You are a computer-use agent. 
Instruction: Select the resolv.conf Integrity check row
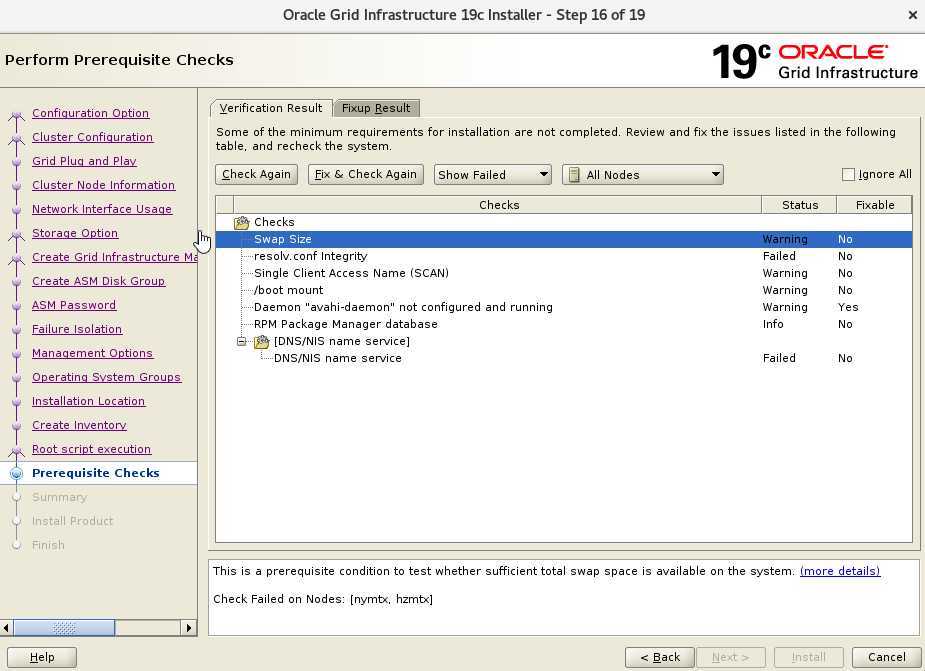pos(563,256)
